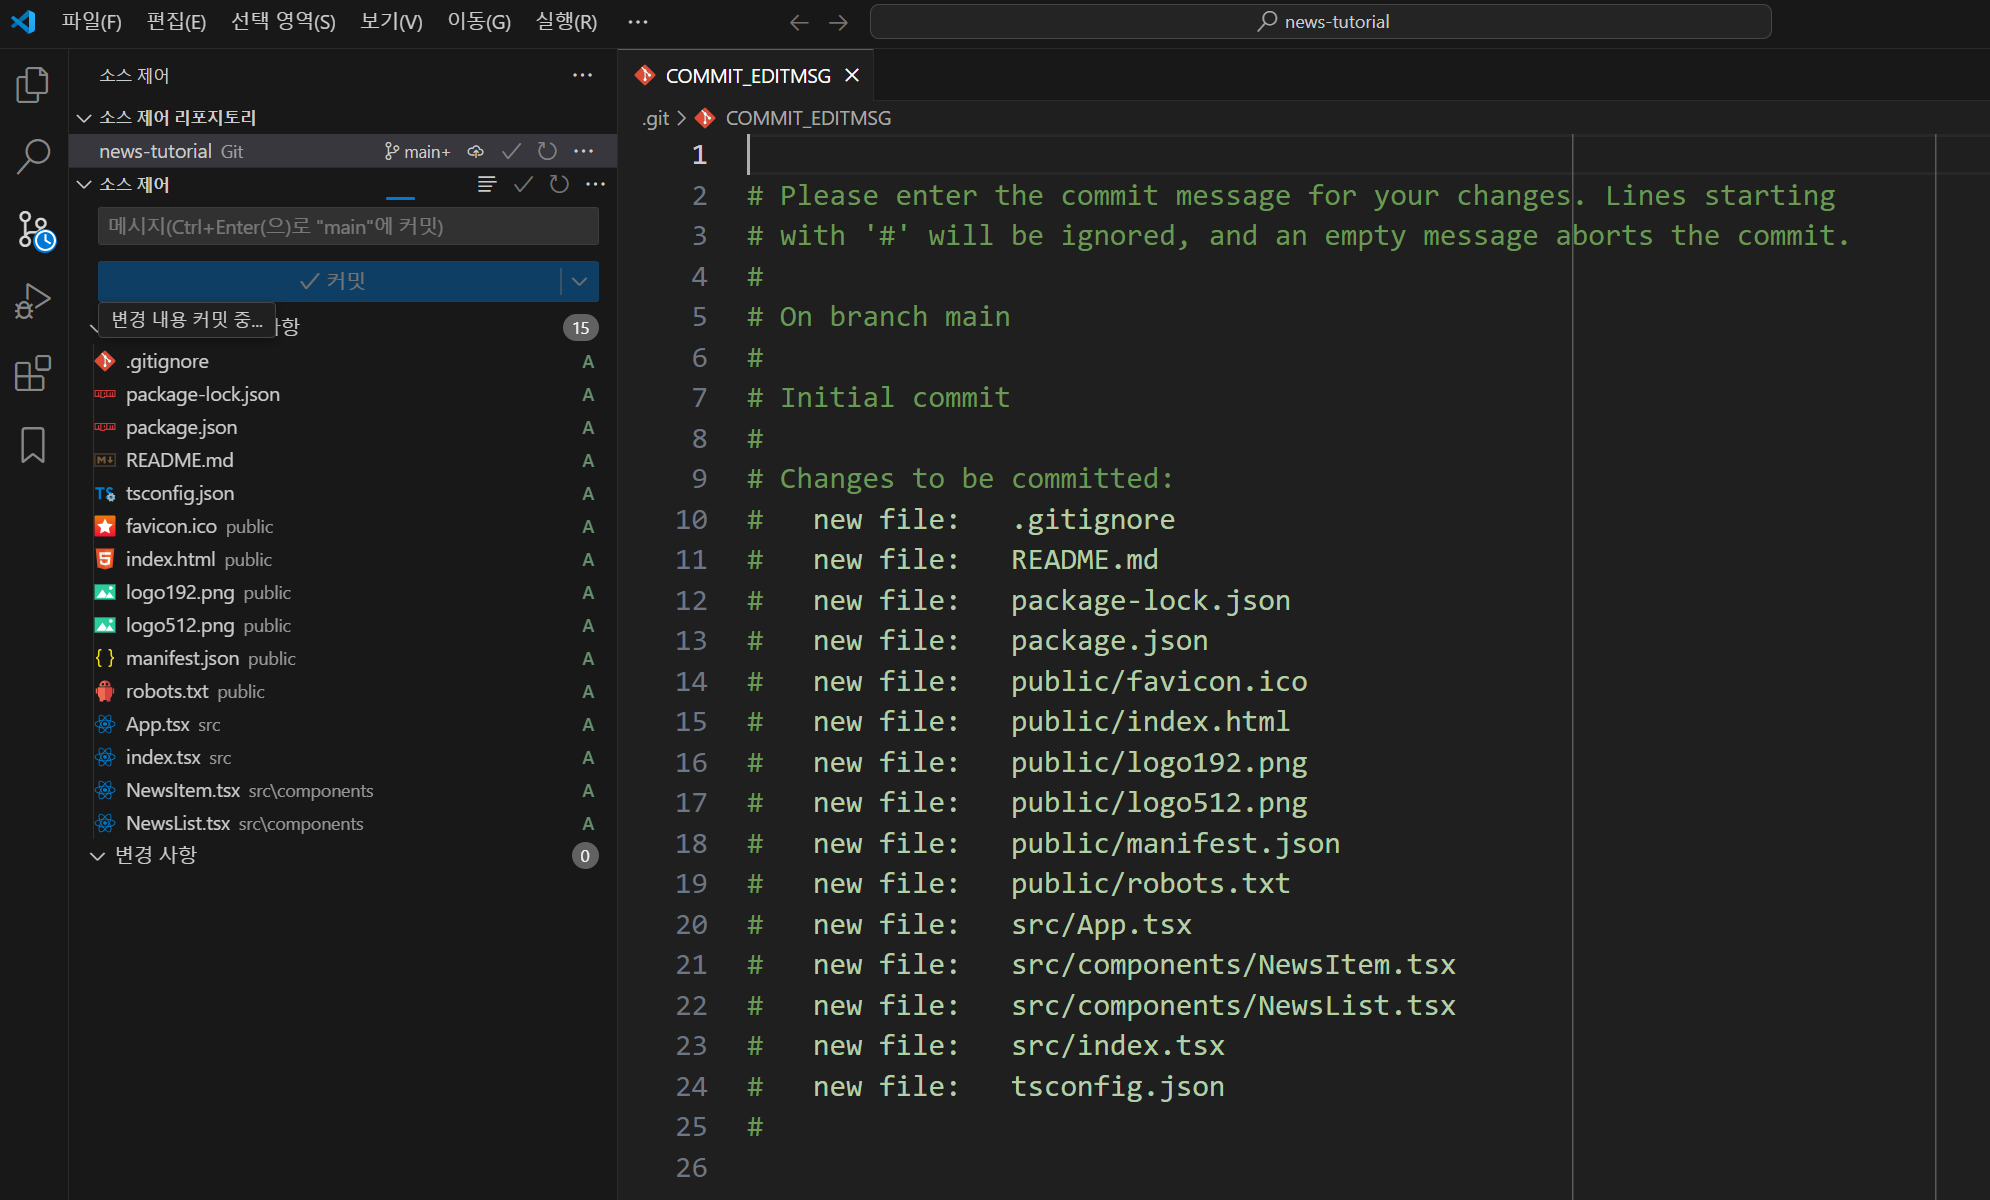
Task: Open the Bookmarks view in activity bar
Action: 33,445
